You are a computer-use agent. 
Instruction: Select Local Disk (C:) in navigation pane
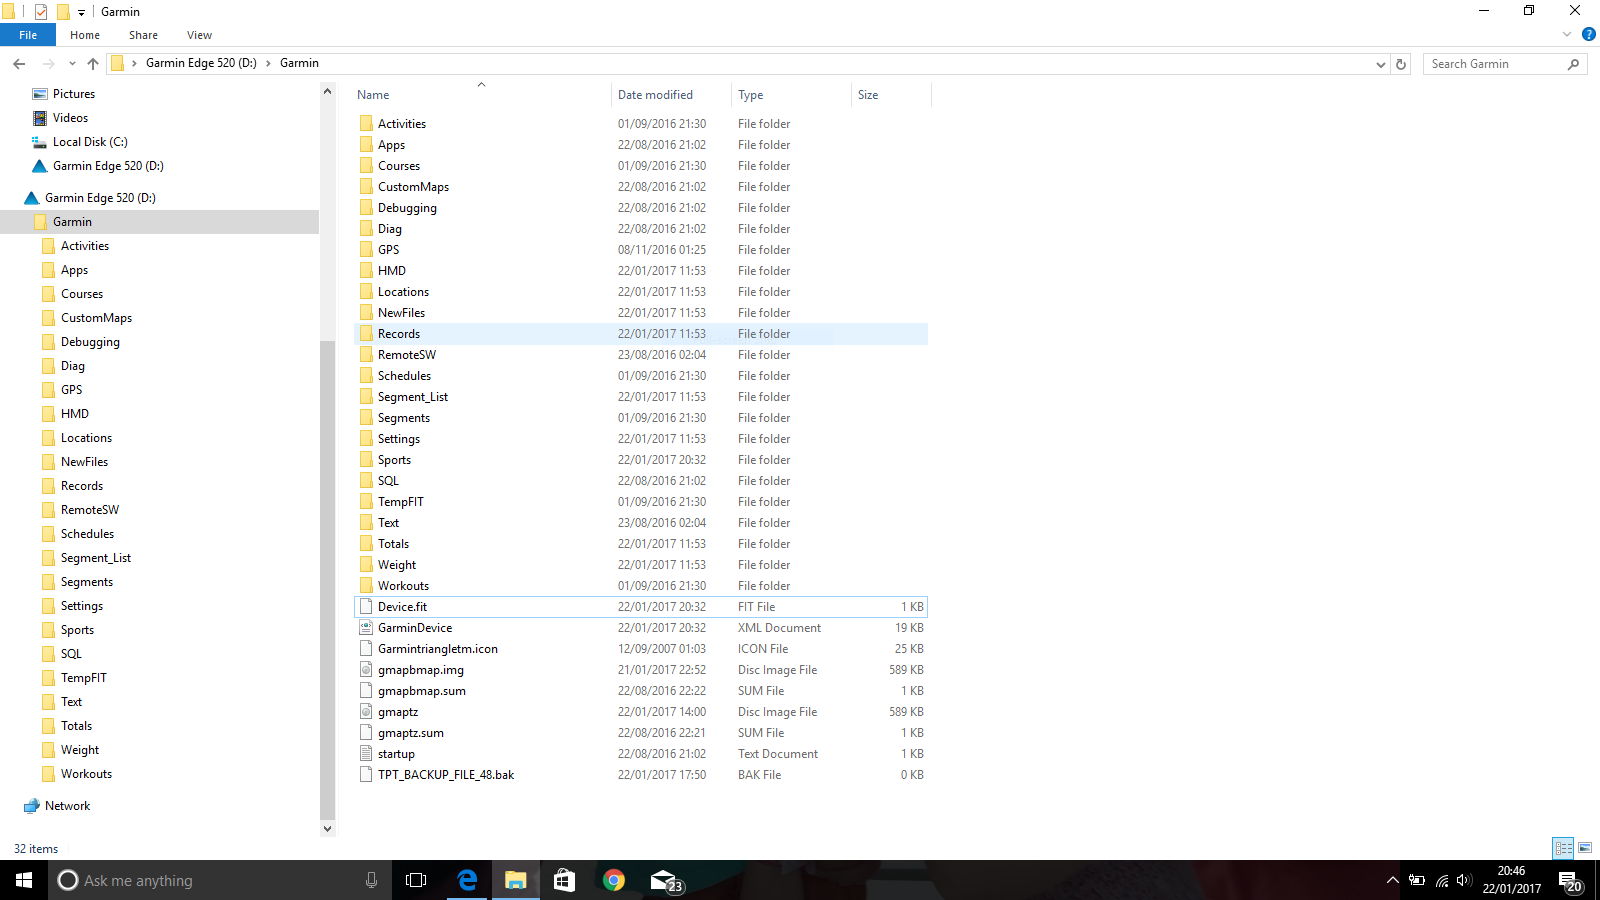click(90, 142)
